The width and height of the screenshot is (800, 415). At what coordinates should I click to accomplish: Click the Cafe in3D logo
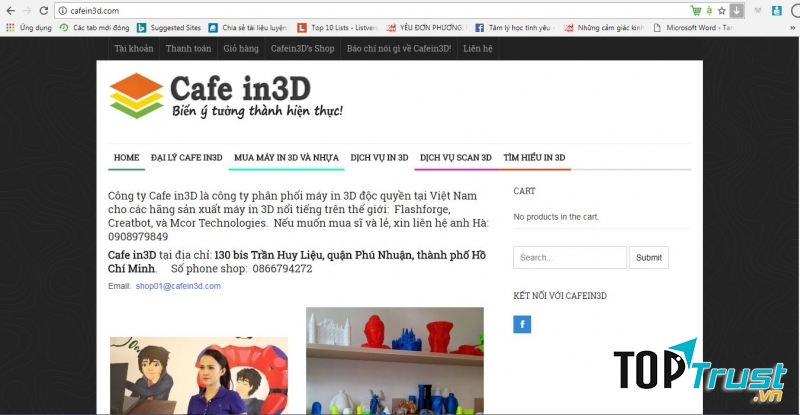tap(226, 96)
